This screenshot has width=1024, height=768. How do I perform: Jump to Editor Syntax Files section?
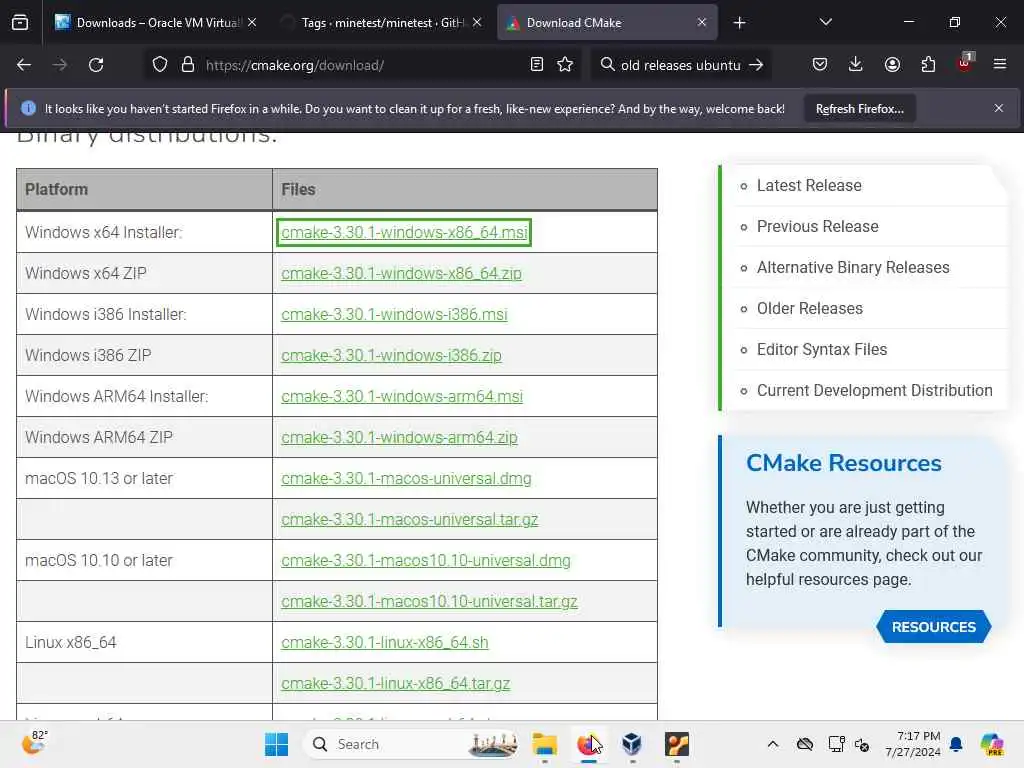point(822,349)
